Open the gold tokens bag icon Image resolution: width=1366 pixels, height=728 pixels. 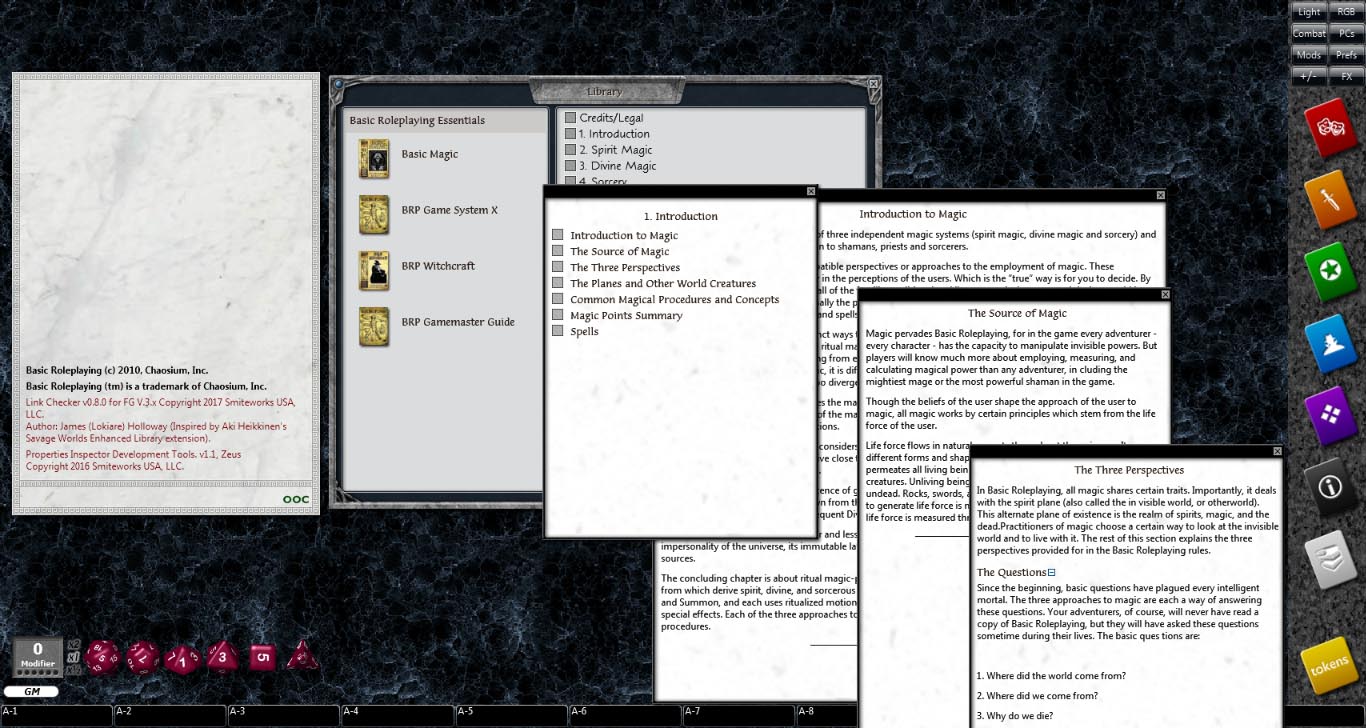tap(1329, 665)
